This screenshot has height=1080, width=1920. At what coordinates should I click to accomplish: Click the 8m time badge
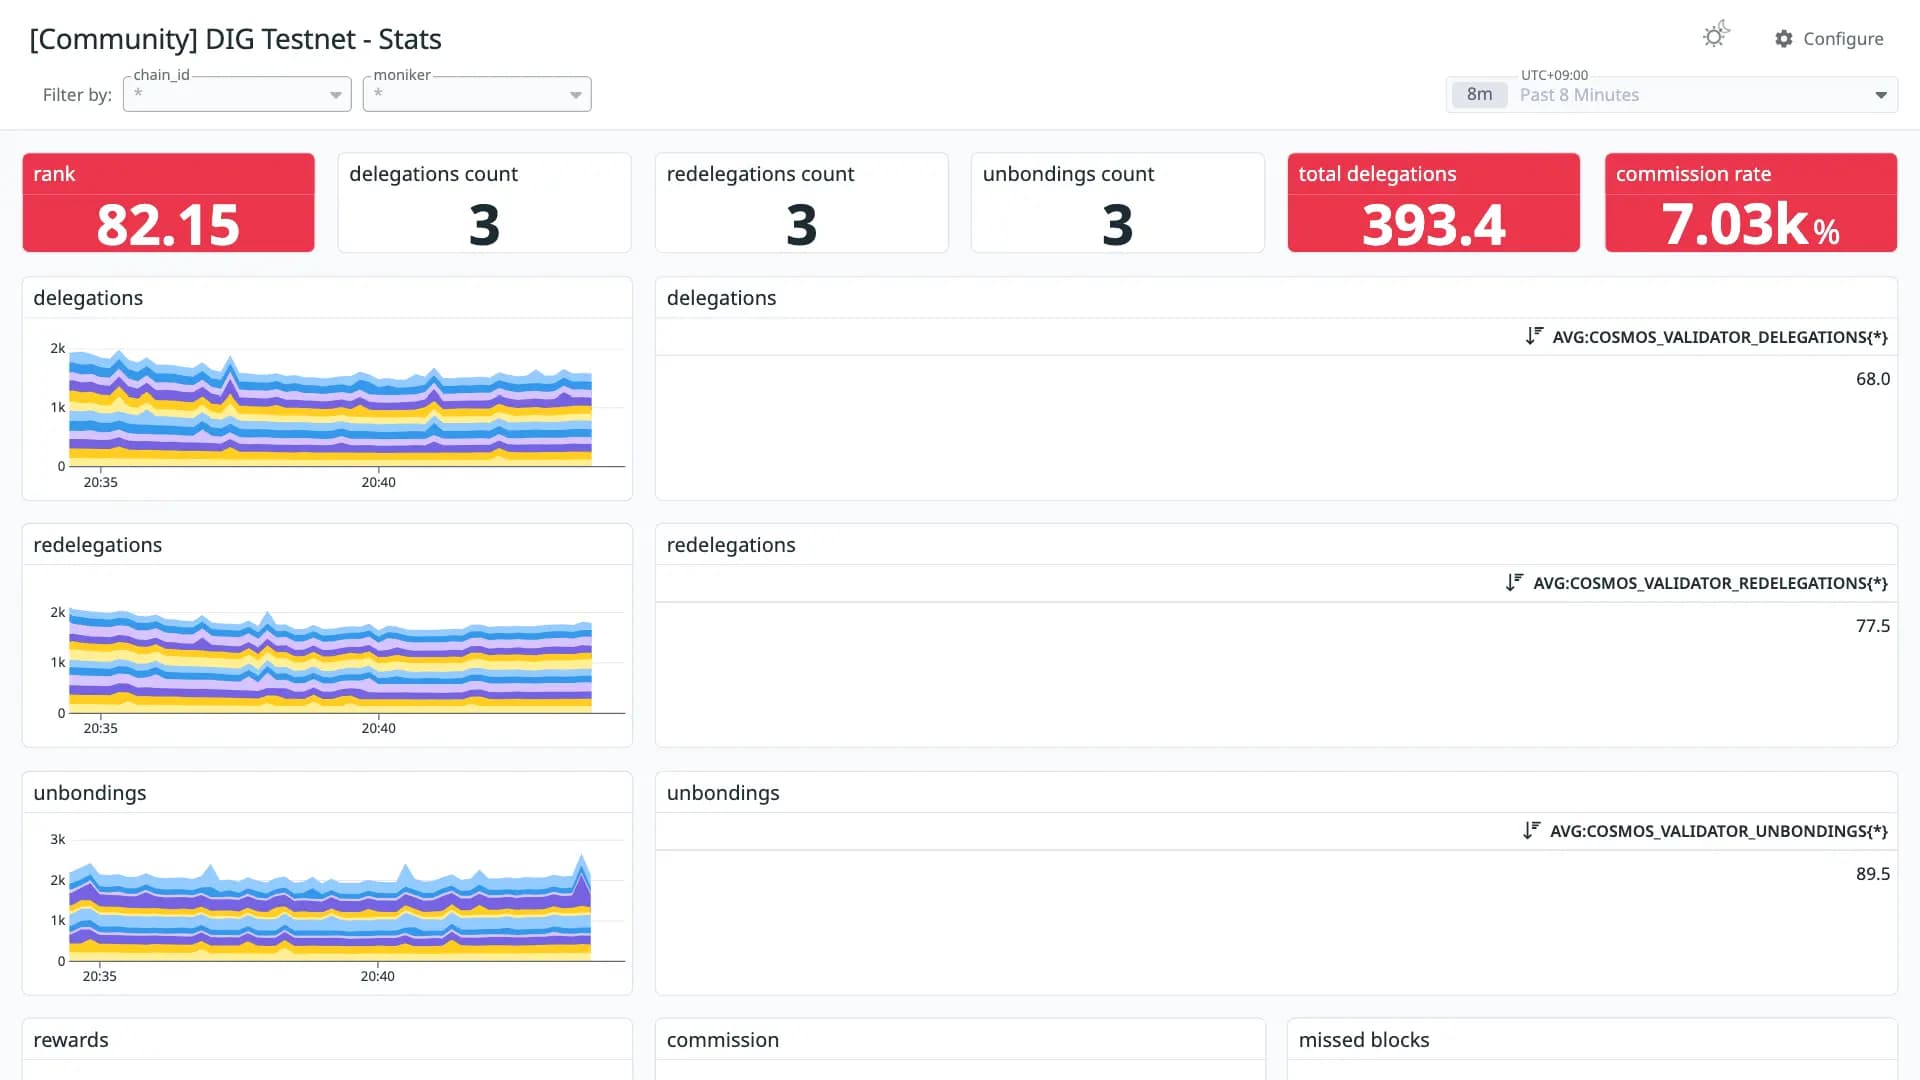pos(1479,95)
